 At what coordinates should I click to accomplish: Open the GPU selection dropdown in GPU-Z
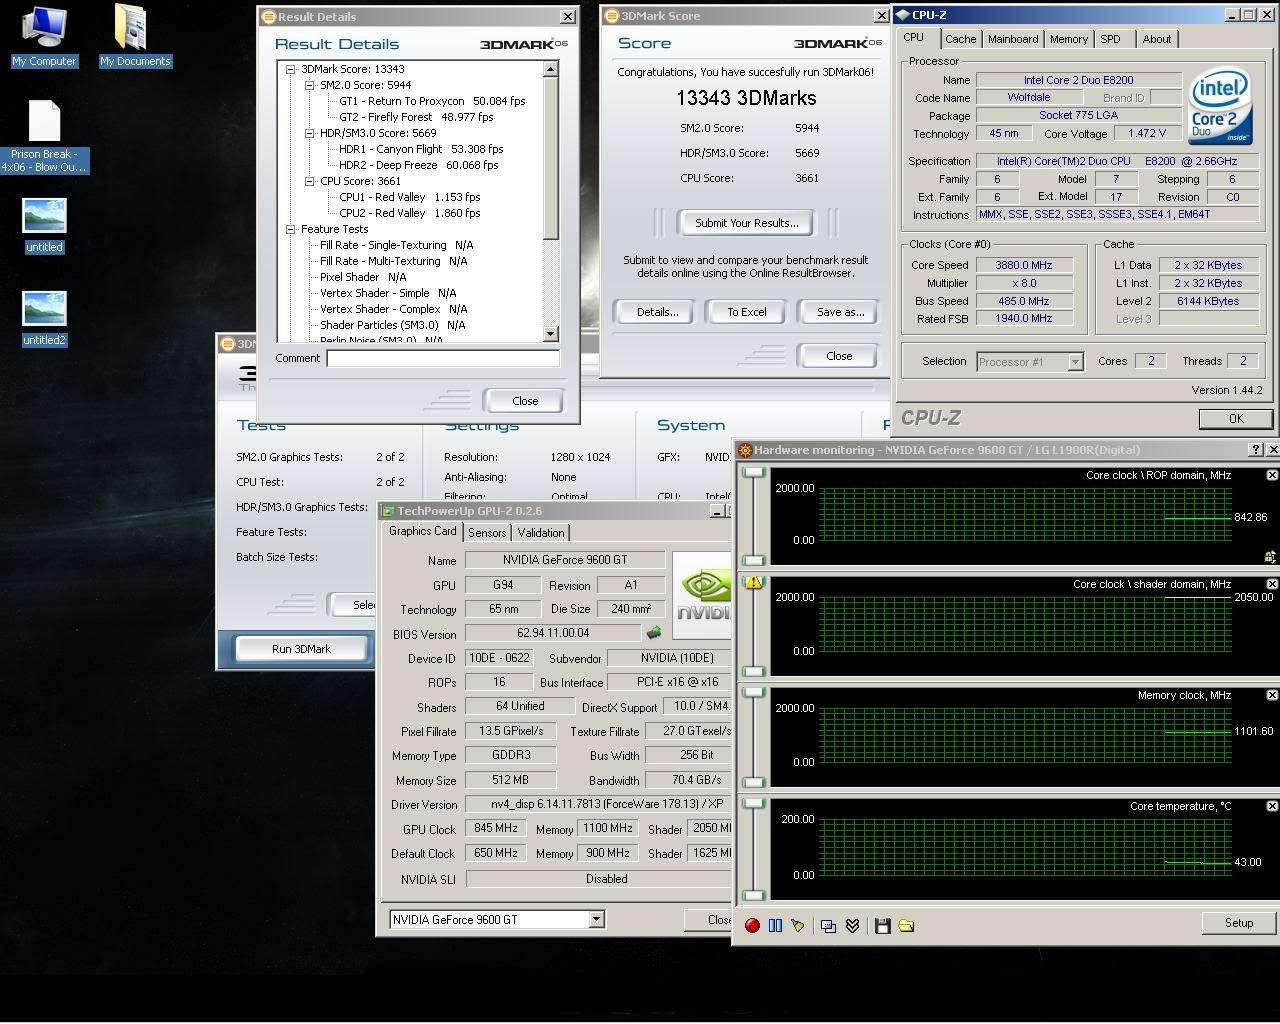(x=596, y=919)
